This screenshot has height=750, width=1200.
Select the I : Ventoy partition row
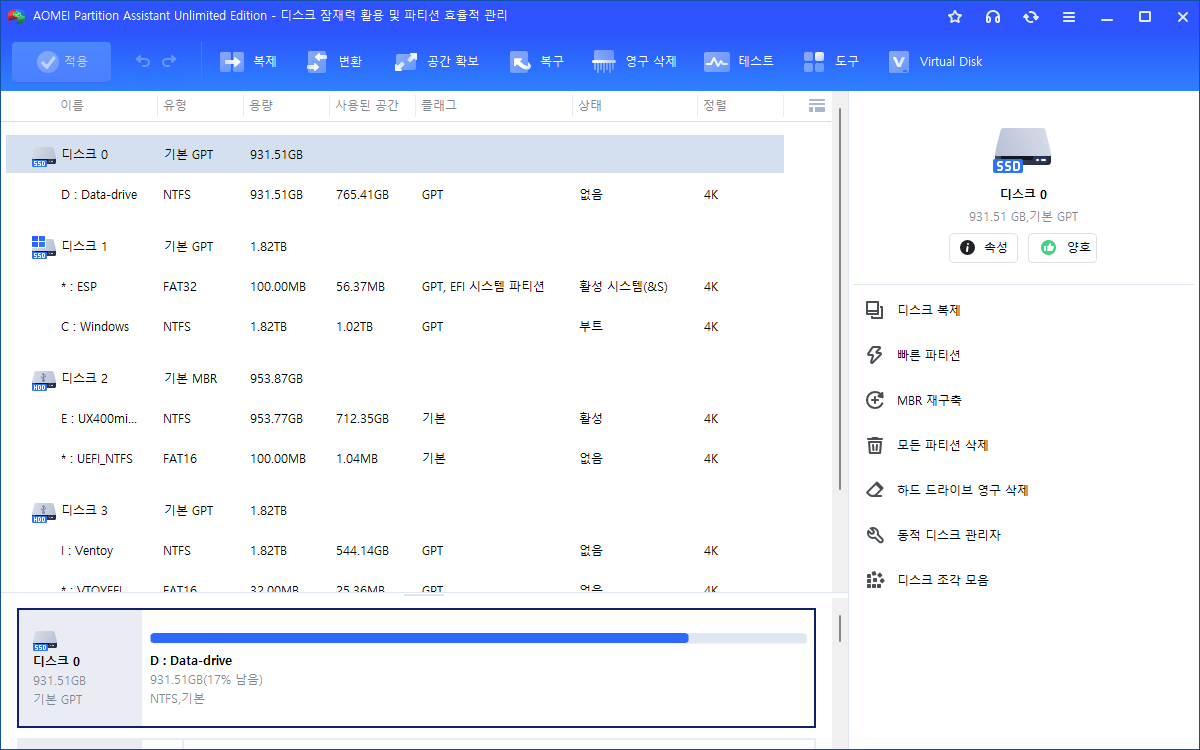395,551
